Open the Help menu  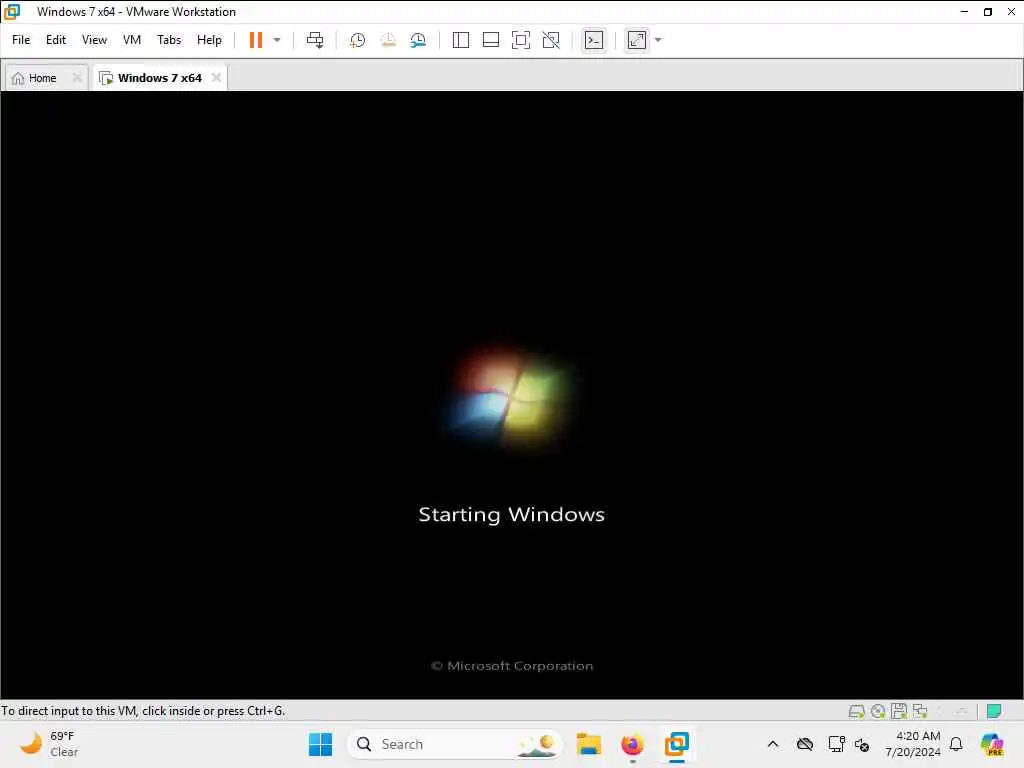tap(209, 40)
